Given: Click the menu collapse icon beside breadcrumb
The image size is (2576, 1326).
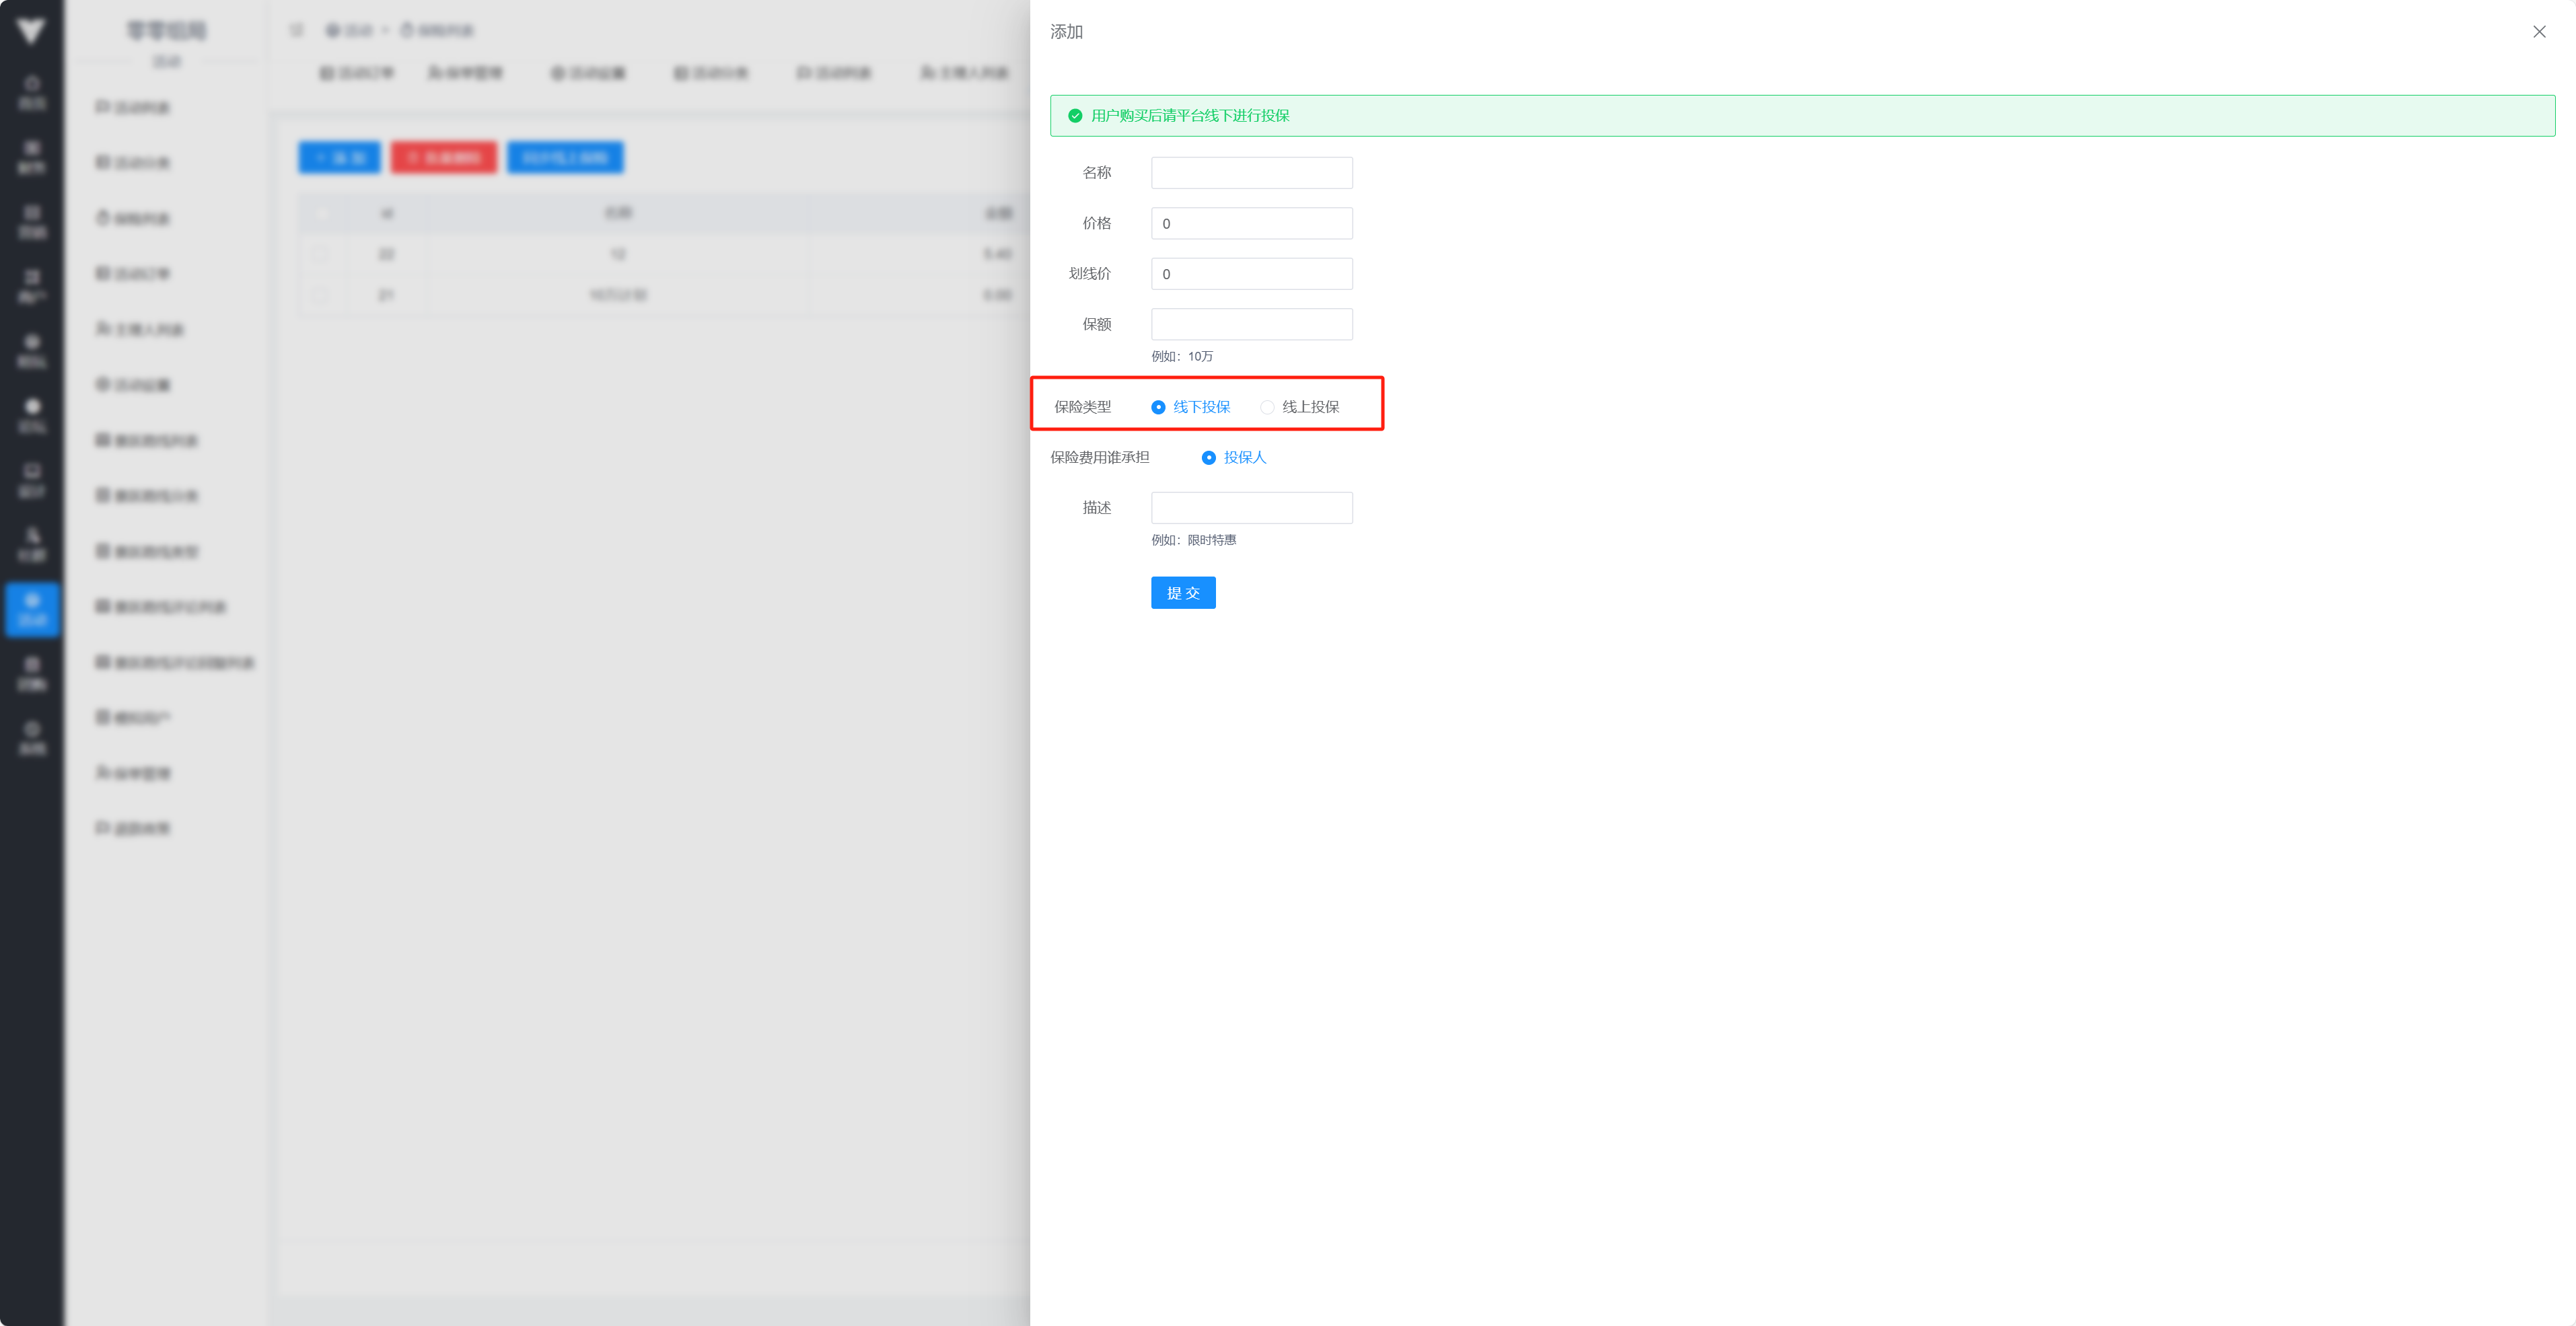Looking at the screenshot, I should [296, 31].
